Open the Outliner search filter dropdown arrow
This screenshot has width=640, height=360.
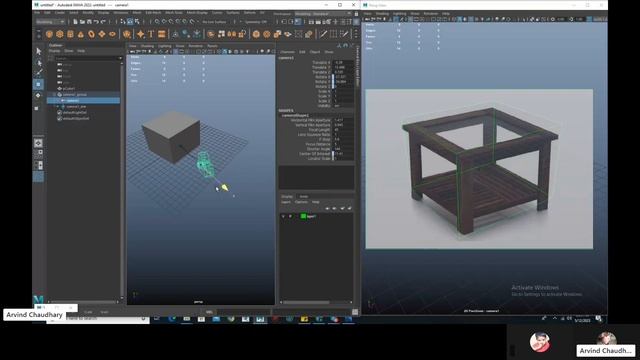point(120,58)
